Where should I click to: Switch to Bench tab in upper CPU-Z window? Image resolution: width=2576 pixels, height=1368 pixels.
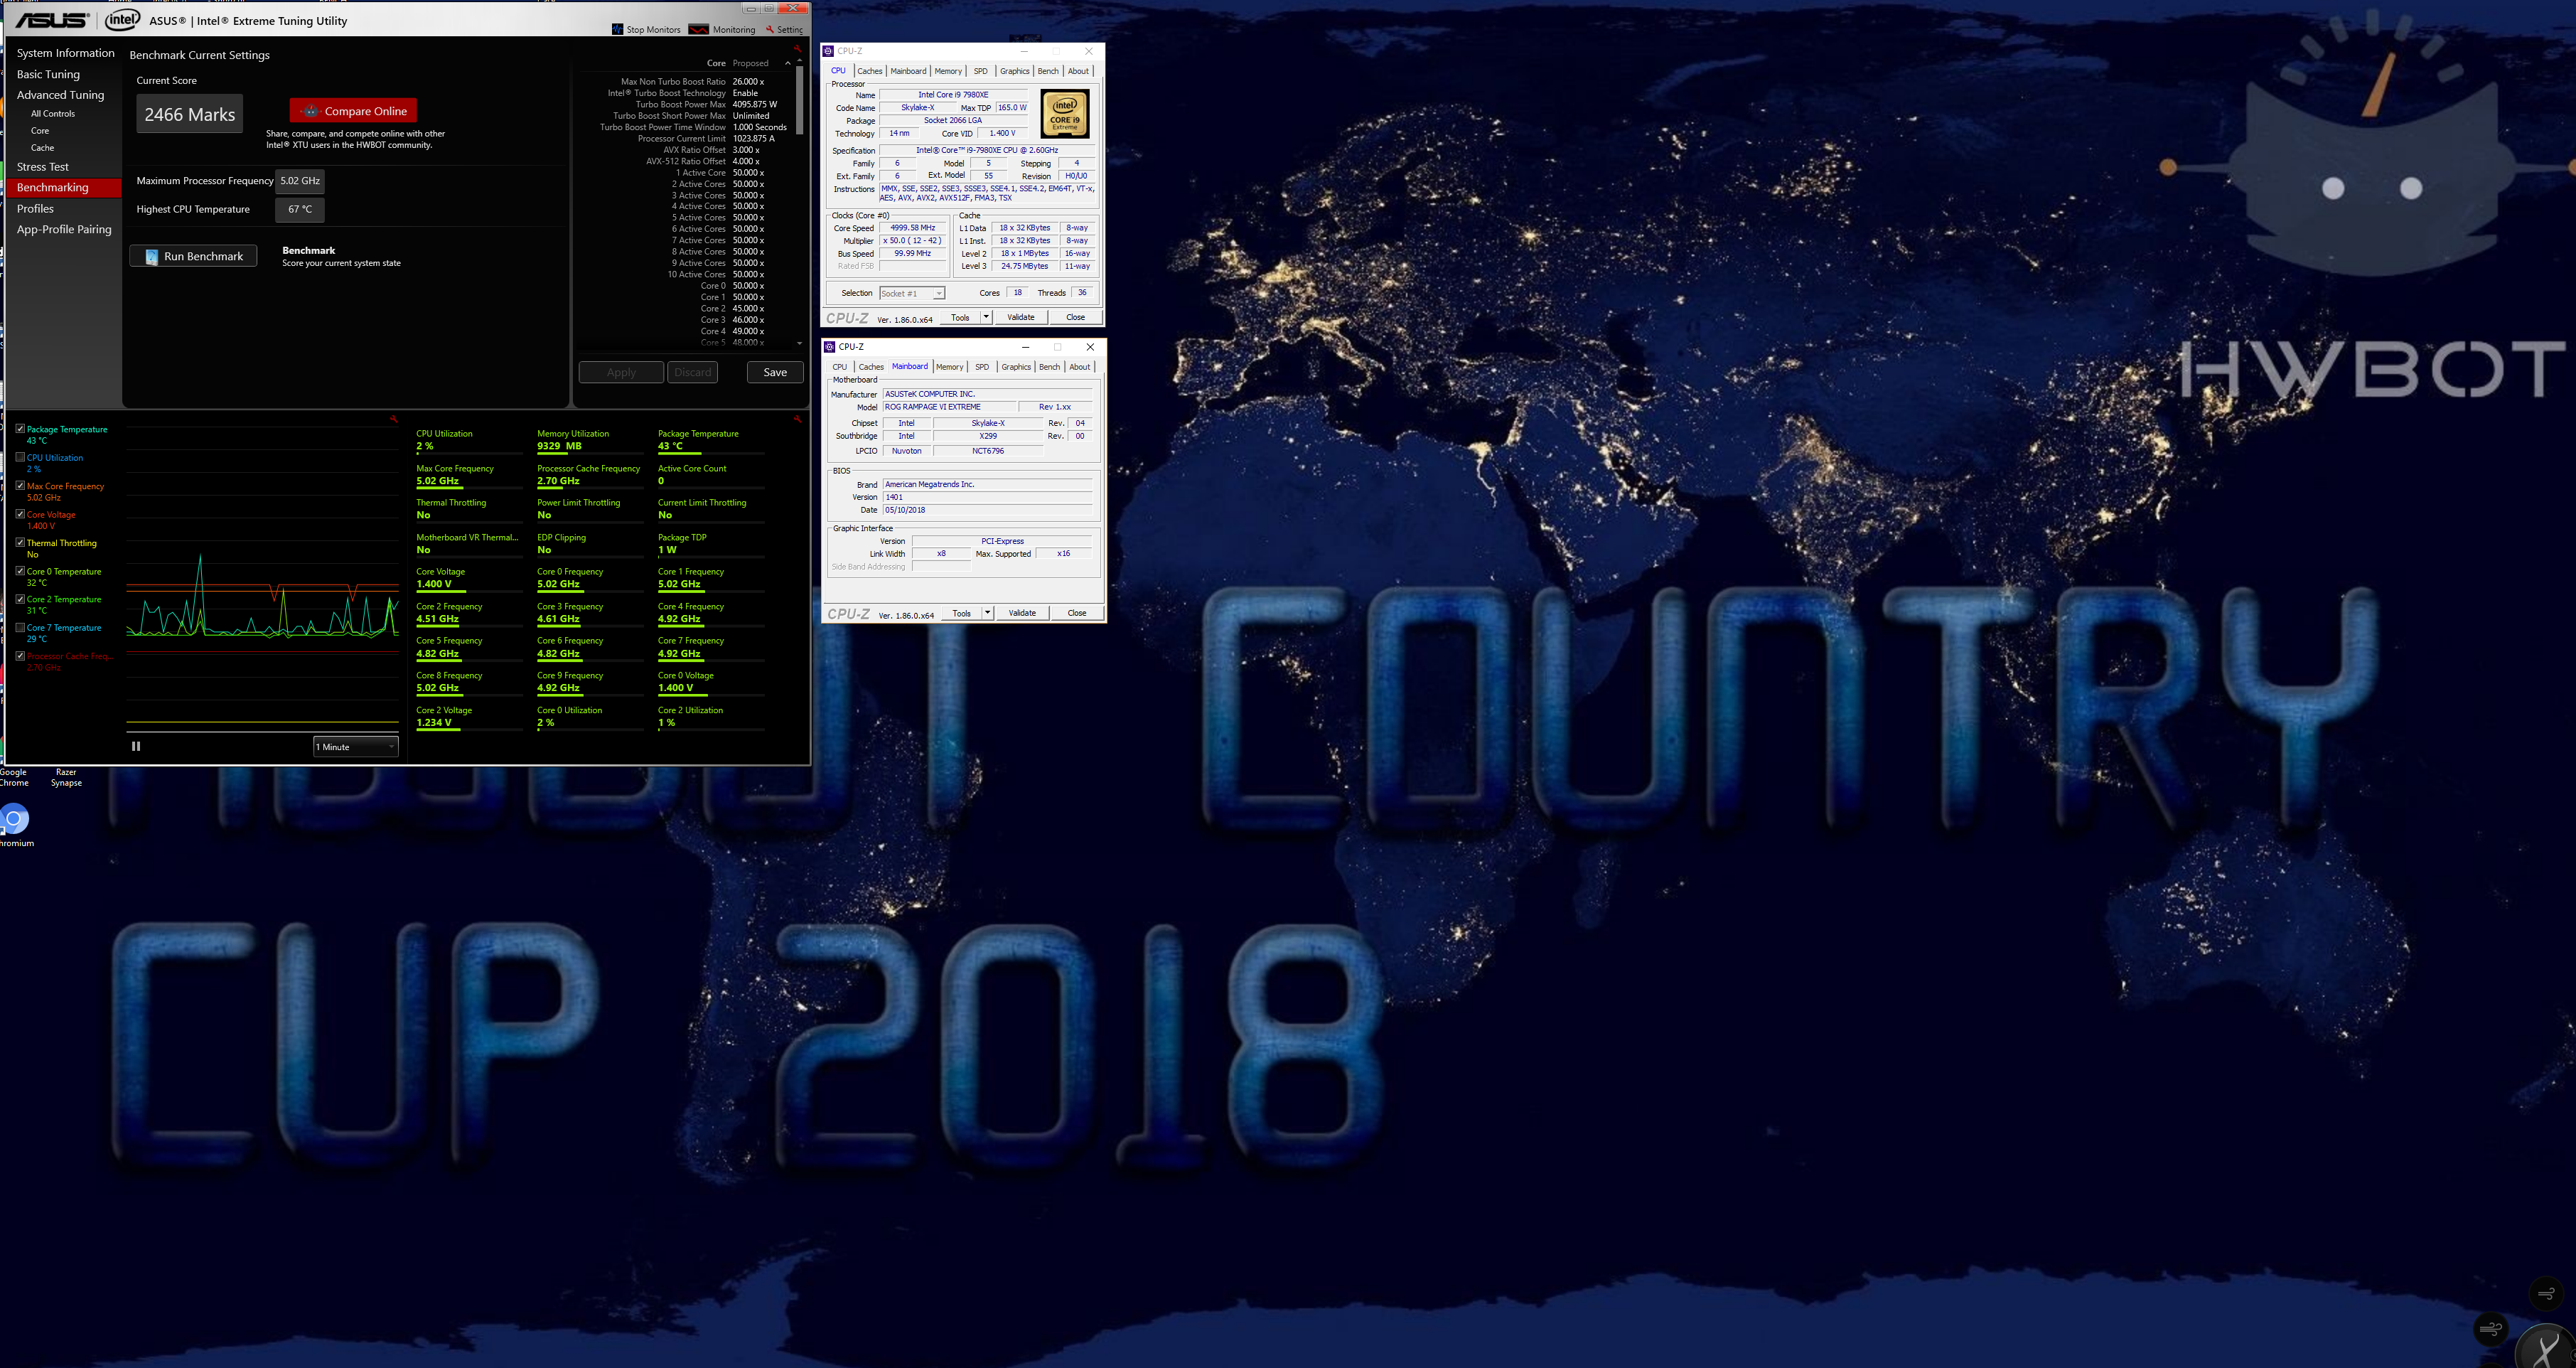pyautogui.click(x=1048, y=71)
